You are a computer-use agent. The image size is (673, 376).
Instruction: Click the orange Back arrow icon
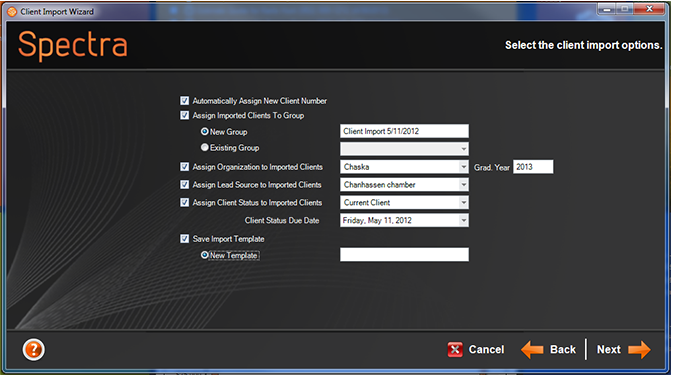coord(532,350)
